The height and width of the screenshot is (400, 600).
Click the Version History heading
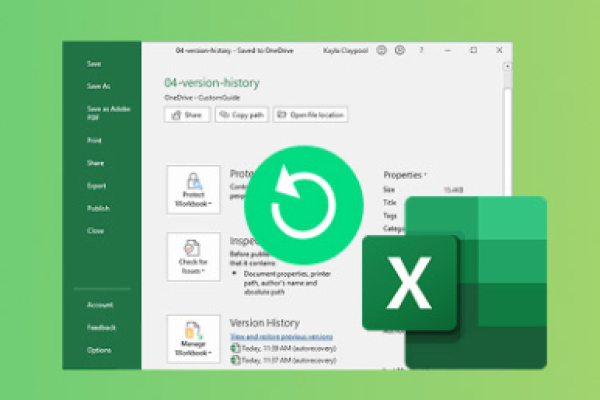265,323
